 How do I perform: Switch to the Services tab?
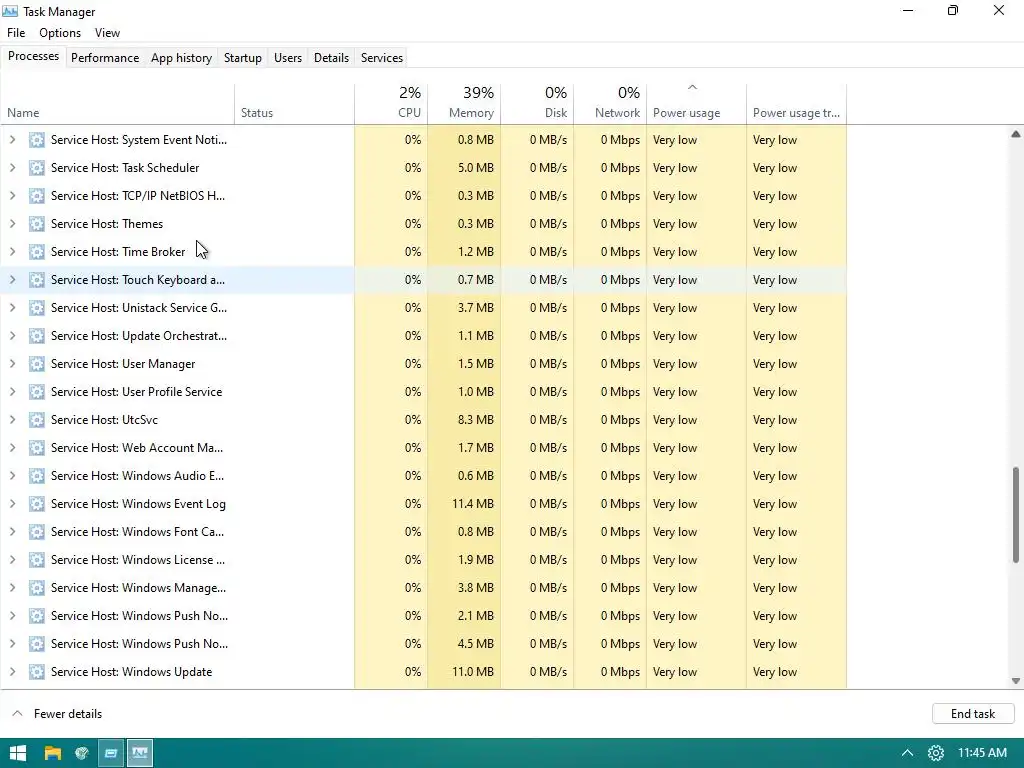[382, 57]
